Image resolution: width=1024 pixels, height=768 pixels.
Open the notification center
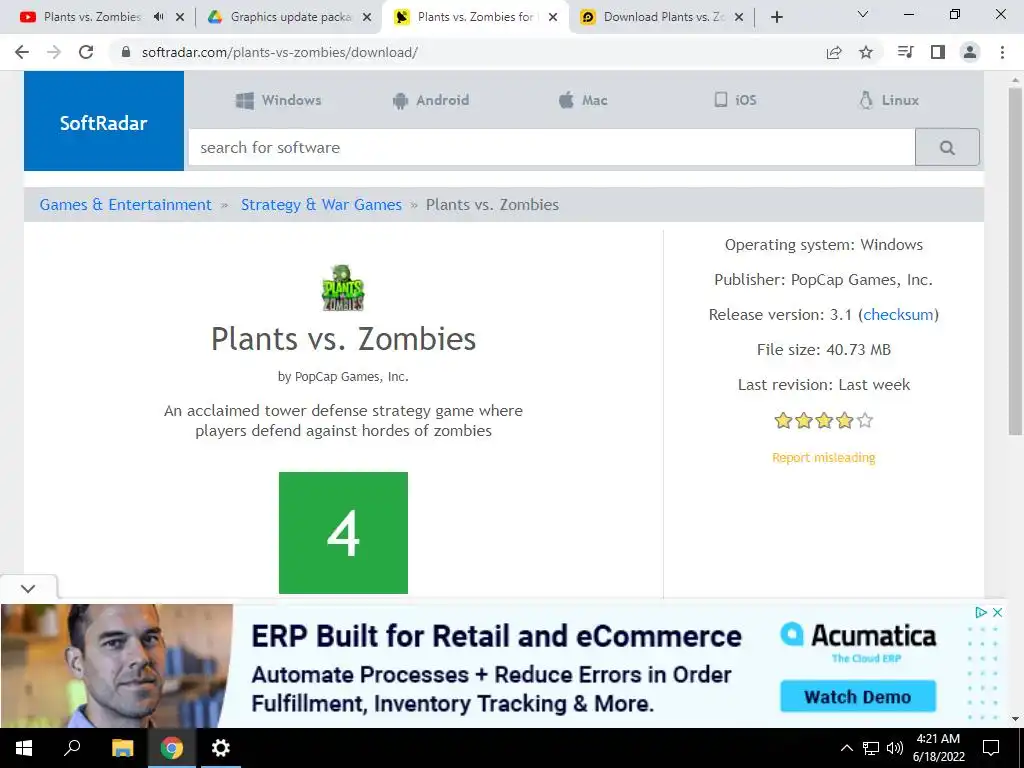[x=991, y=748]
